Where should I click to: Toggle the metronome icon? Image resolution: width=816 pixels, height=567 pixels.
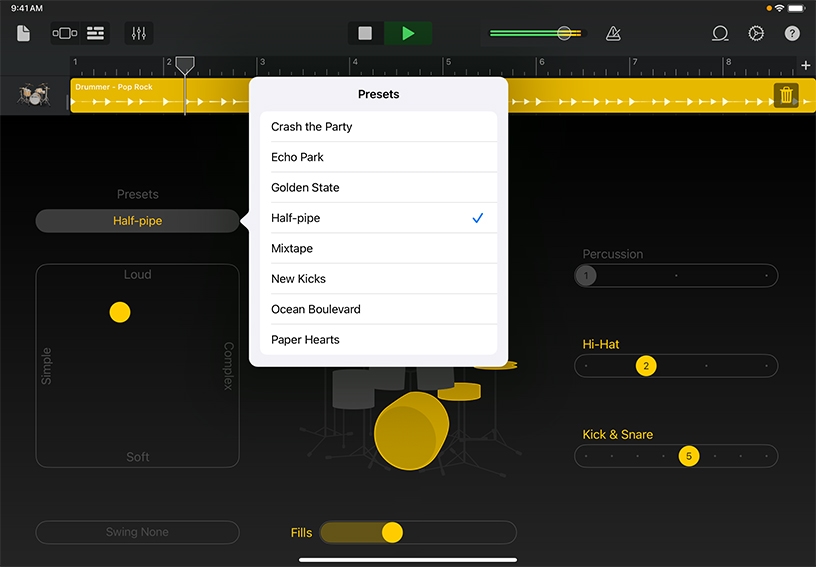click(x=613, y=34)
